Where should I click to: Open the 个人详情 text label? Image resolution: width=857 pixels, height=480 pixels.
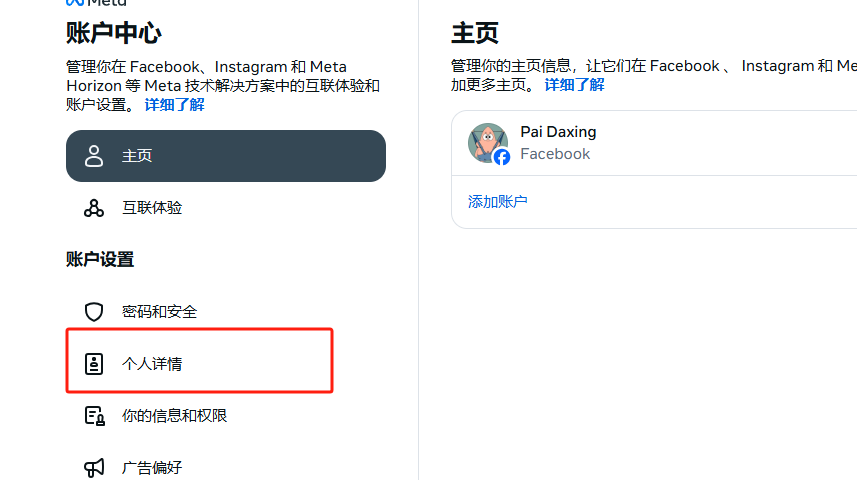152,364
